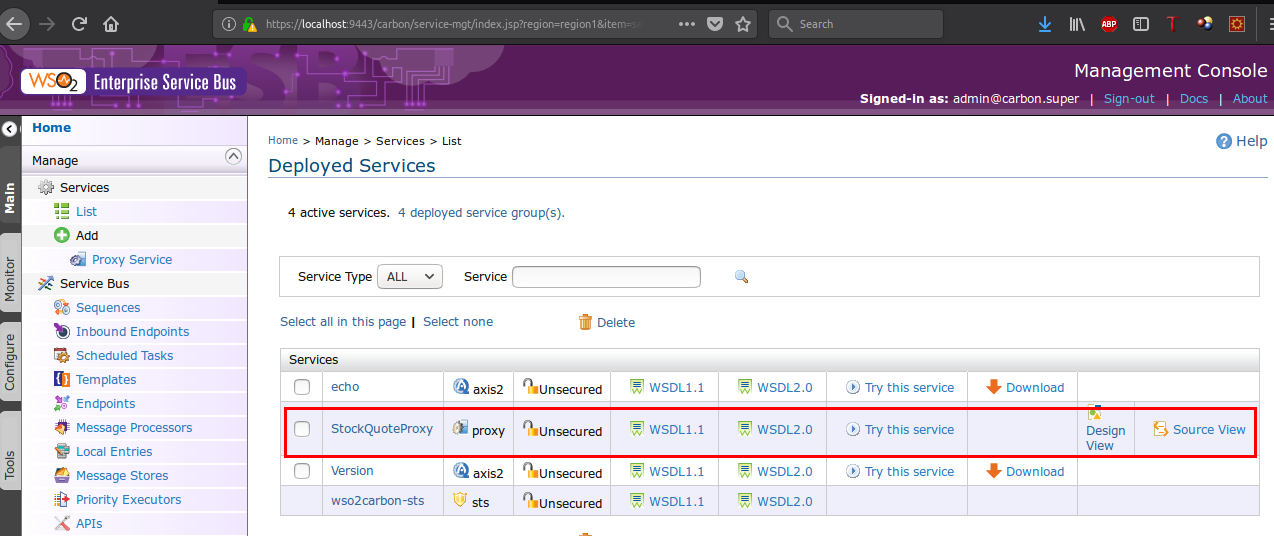Click the Firefox home icon

click(x=111, y=24)
